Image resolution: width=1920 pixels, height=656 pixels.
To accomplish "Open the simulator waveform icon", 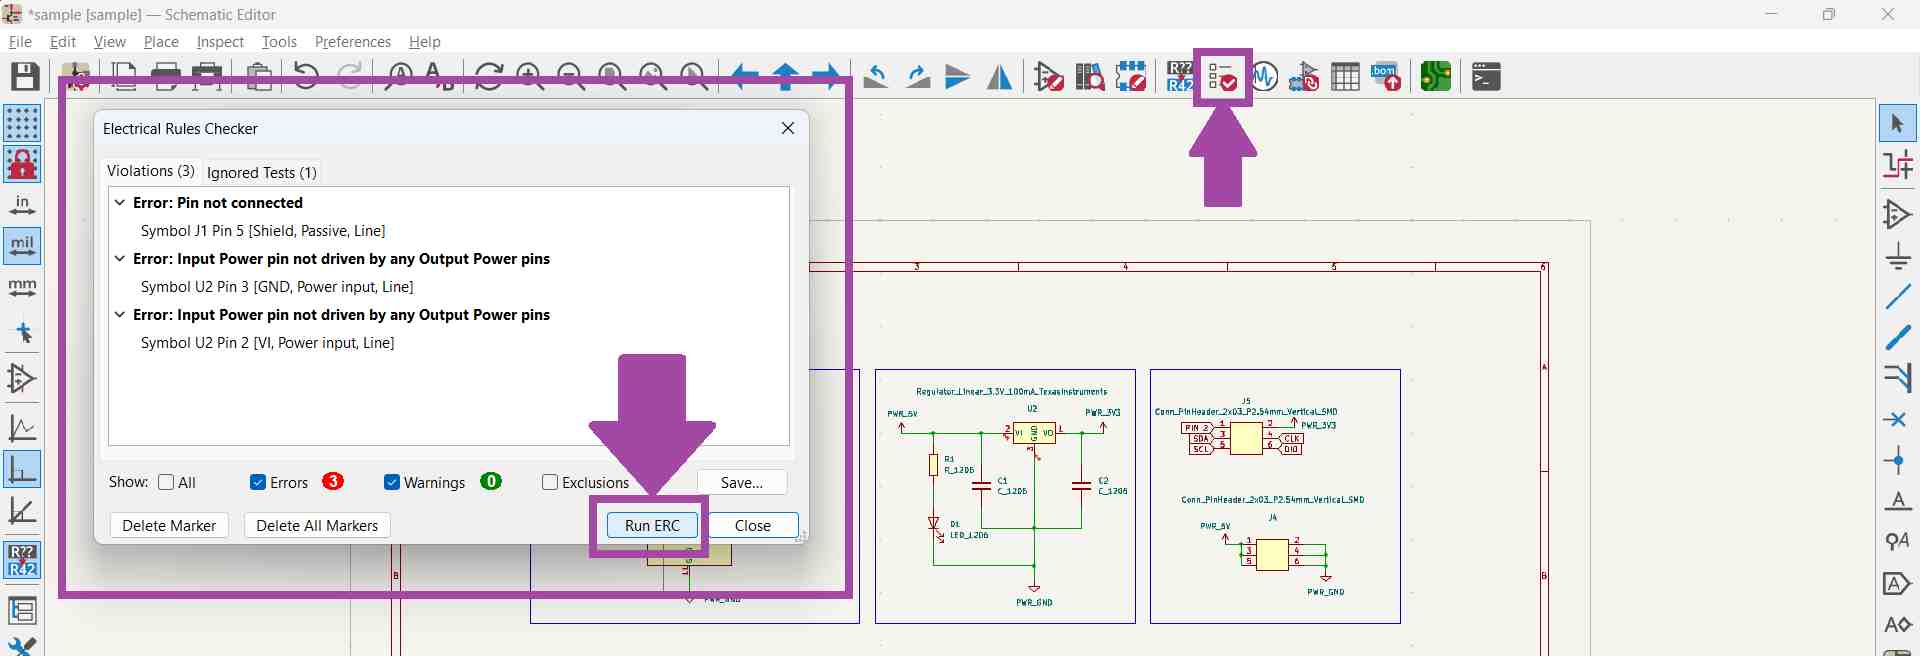I will (1265, 77).
